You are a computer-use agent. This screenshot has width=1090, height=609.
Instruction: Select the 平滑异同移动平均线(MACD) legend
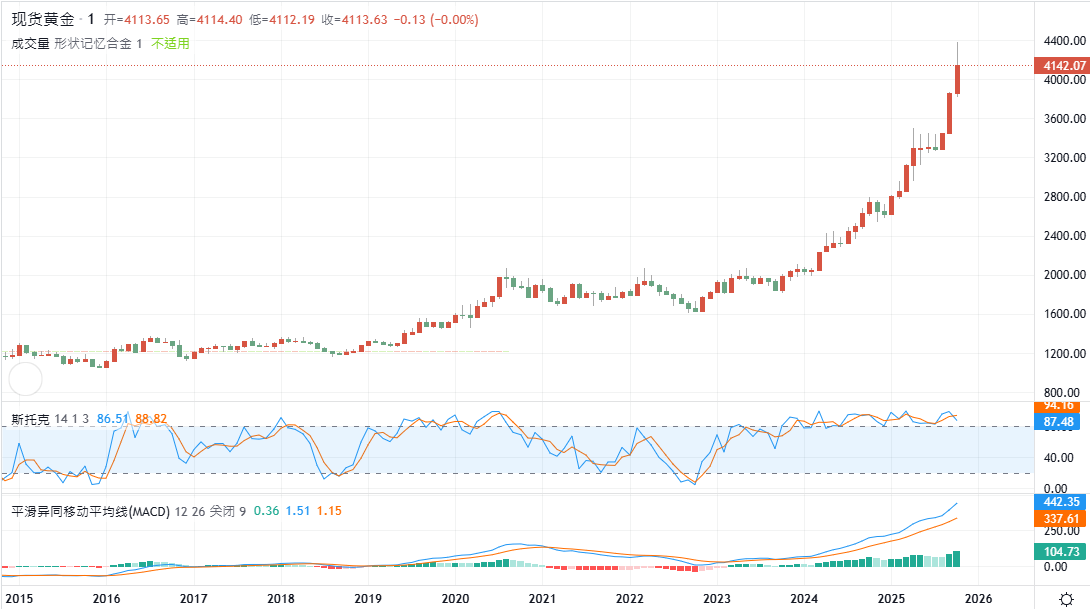point(89,511)
